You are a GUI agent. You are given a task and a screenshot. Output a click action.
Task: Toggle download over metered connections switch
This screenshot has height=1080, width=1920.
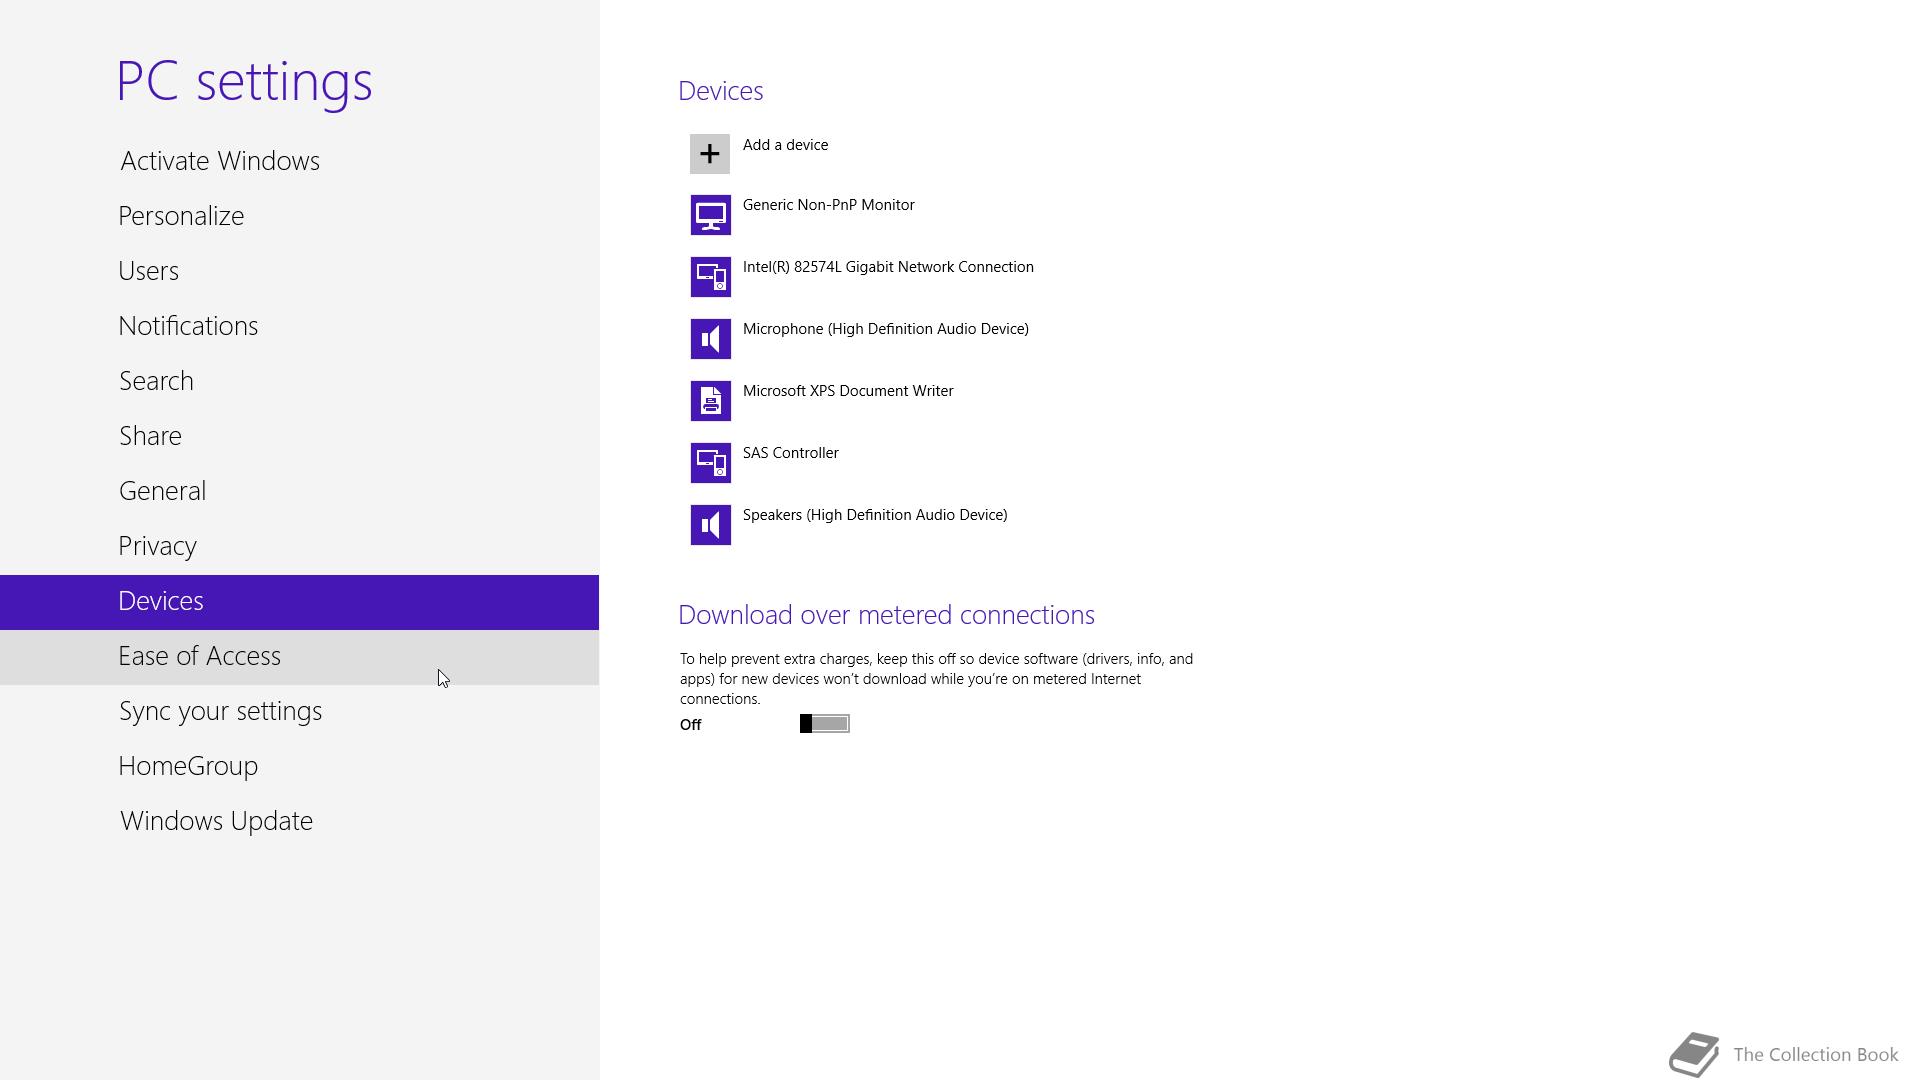click(825, 724)
